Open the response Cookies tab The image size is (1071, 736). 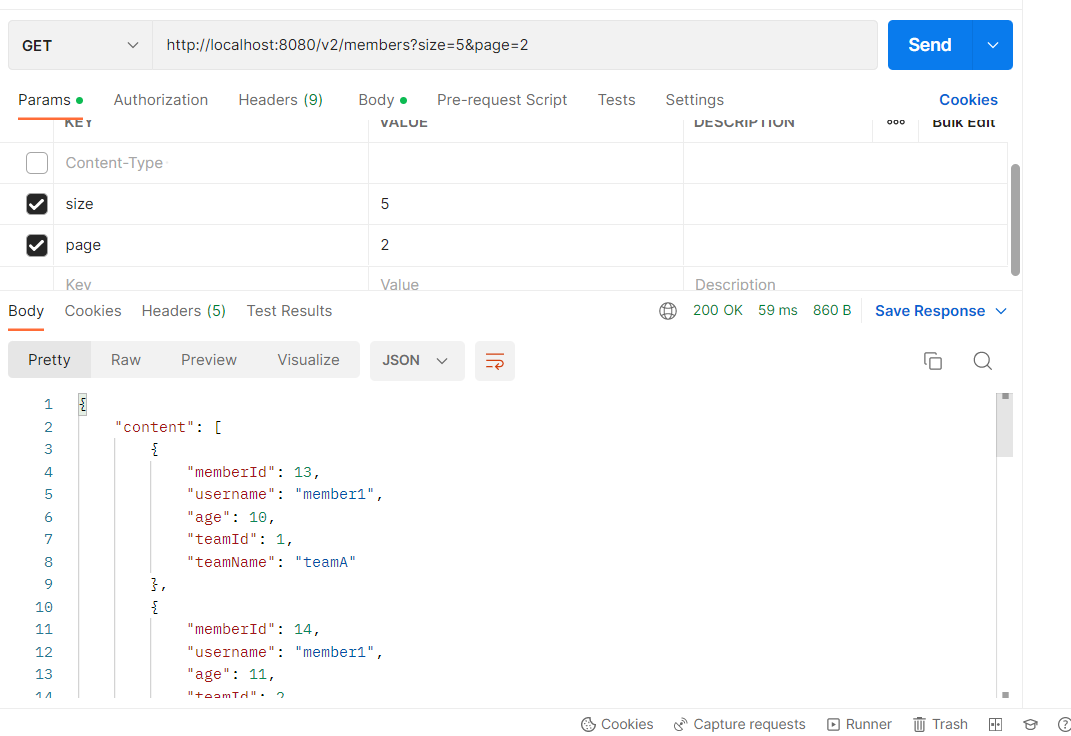click(93, 311)
